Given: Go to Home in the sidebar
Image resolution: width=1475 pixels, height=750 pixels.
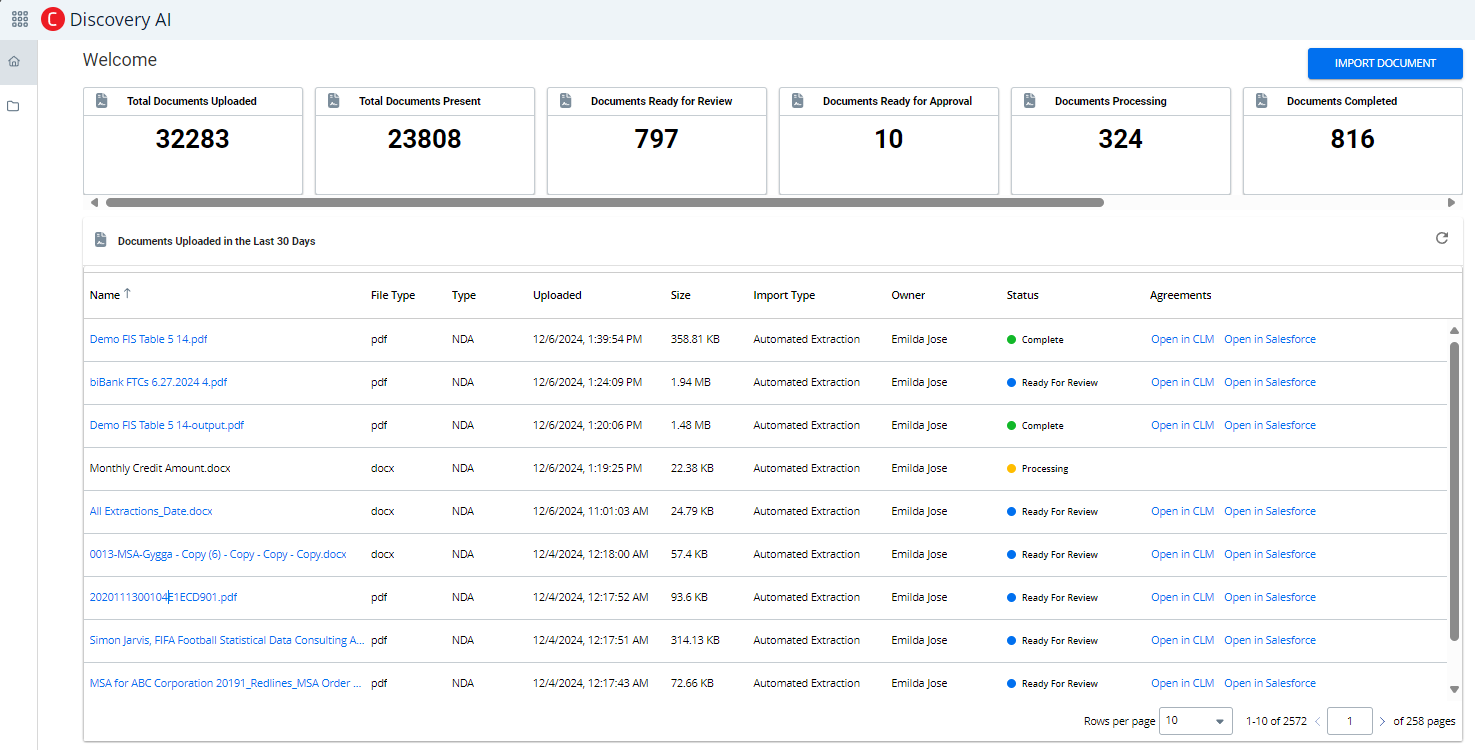Looking at the screenshot, I should (x=14, y=62).
